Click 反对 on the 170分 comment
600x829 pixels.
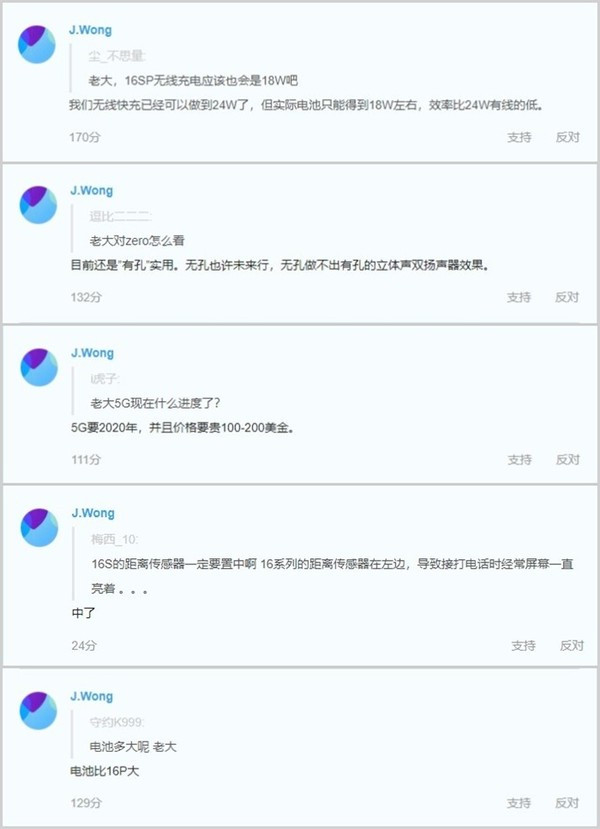coord(568,137)
